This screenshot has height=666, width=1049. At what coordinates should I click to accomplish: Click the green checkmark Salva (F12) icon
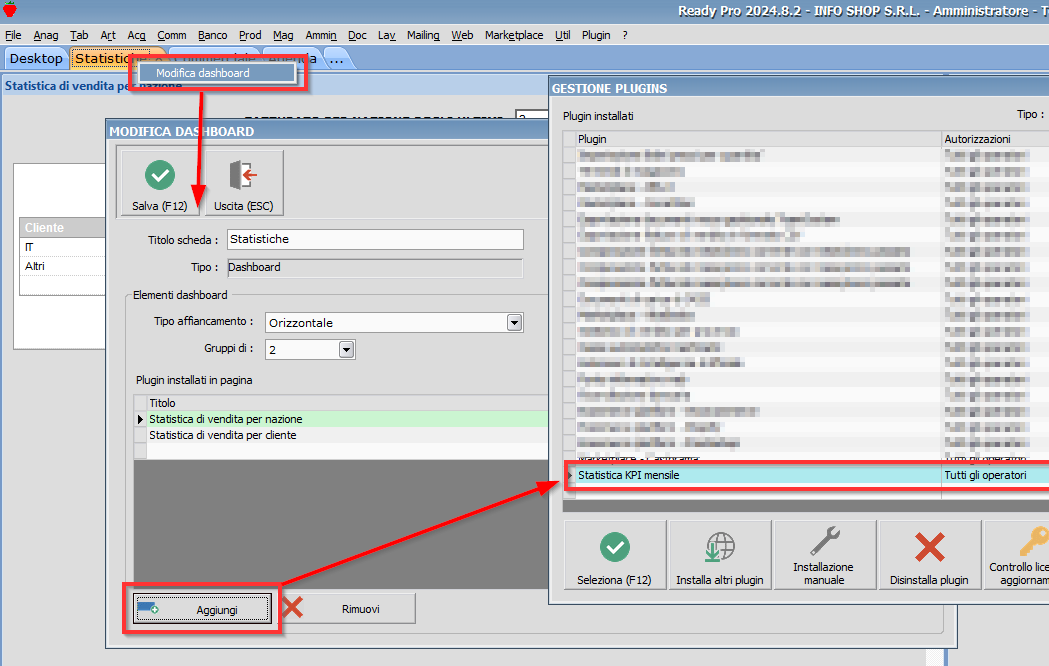coord(160,176)
